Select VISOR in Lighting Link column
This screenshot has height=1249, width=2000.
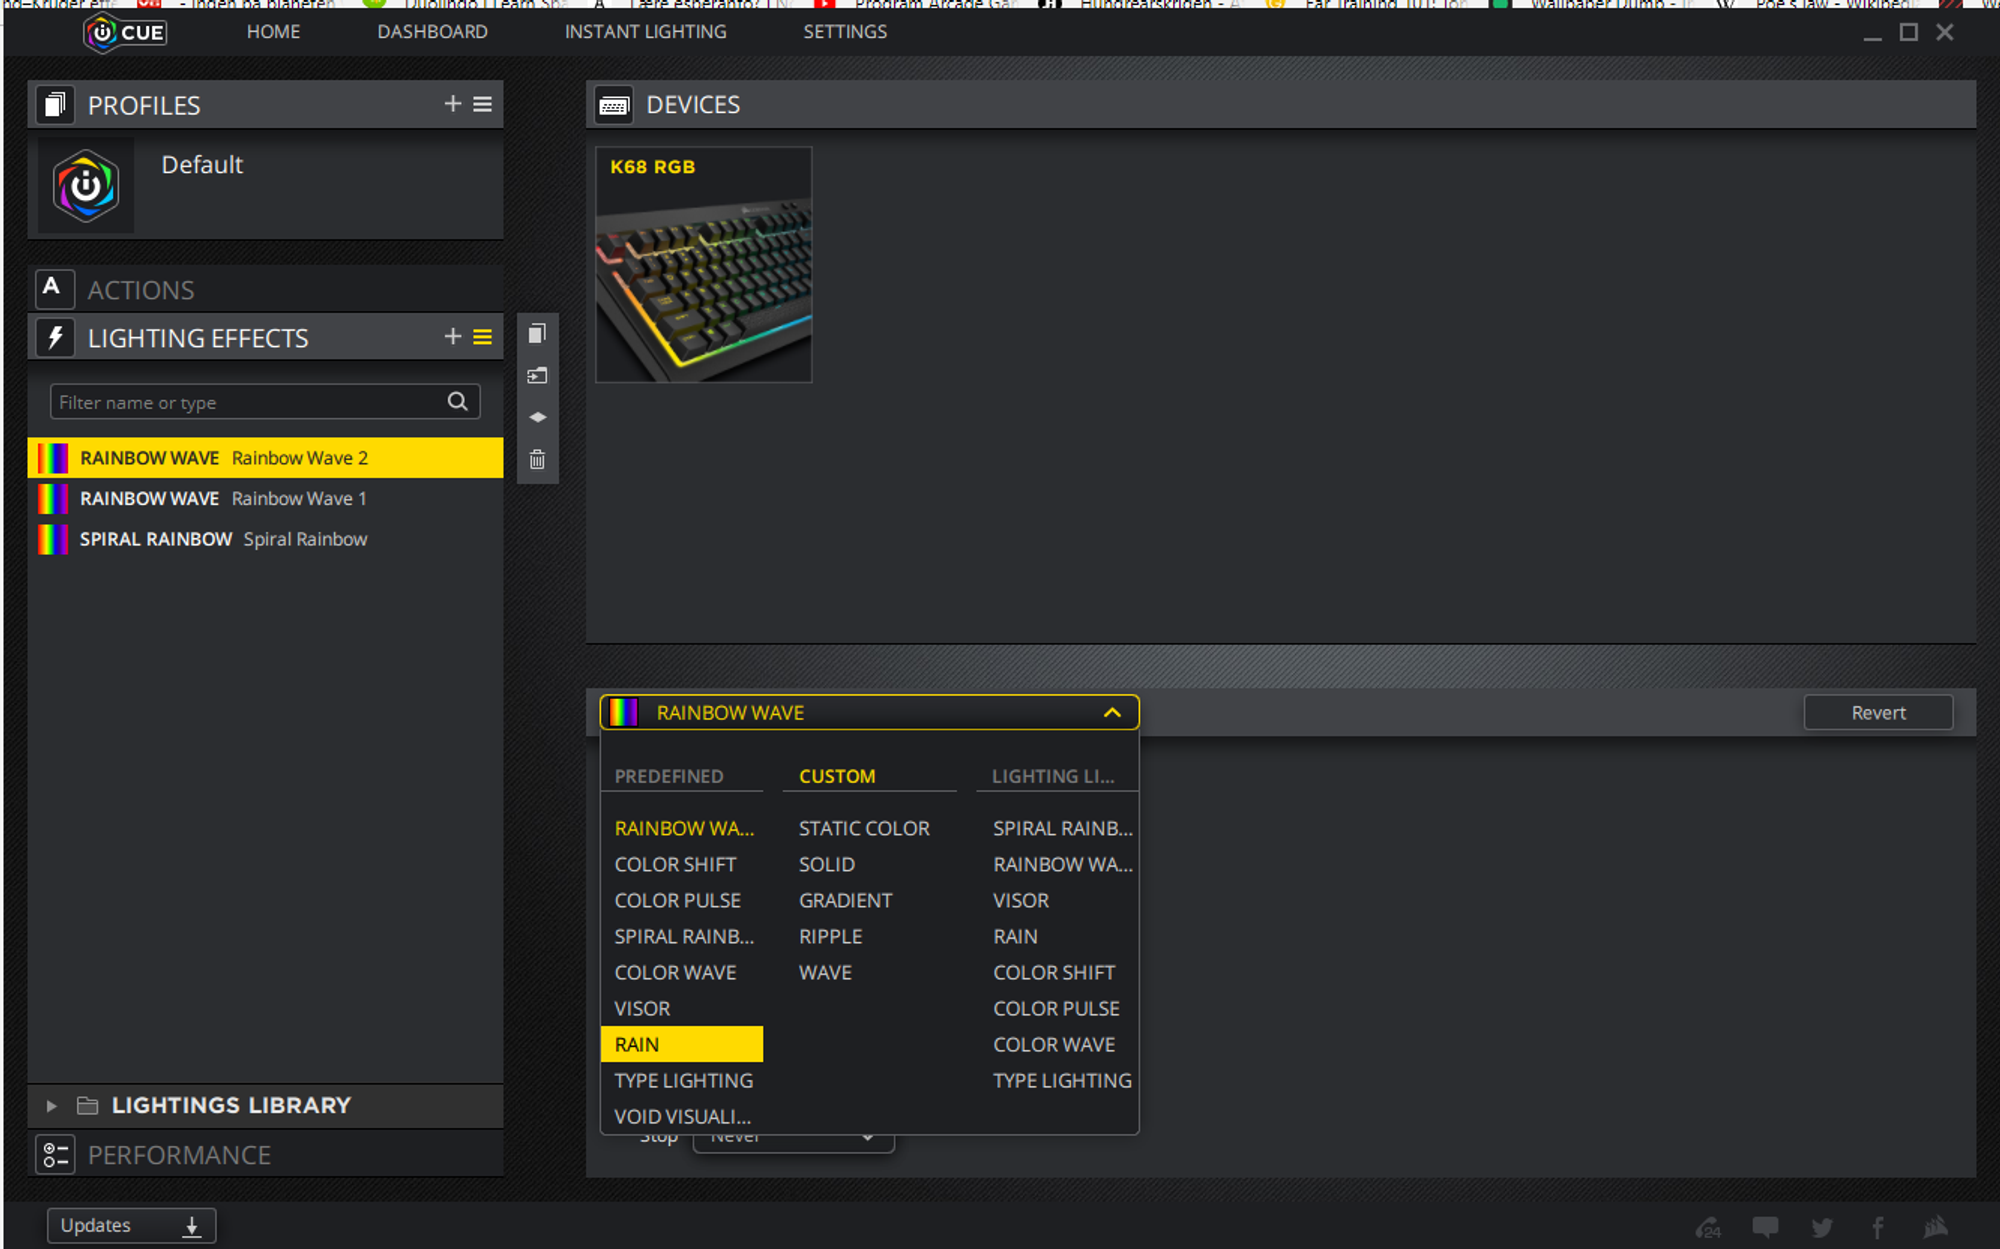[x=1021, y=900]
